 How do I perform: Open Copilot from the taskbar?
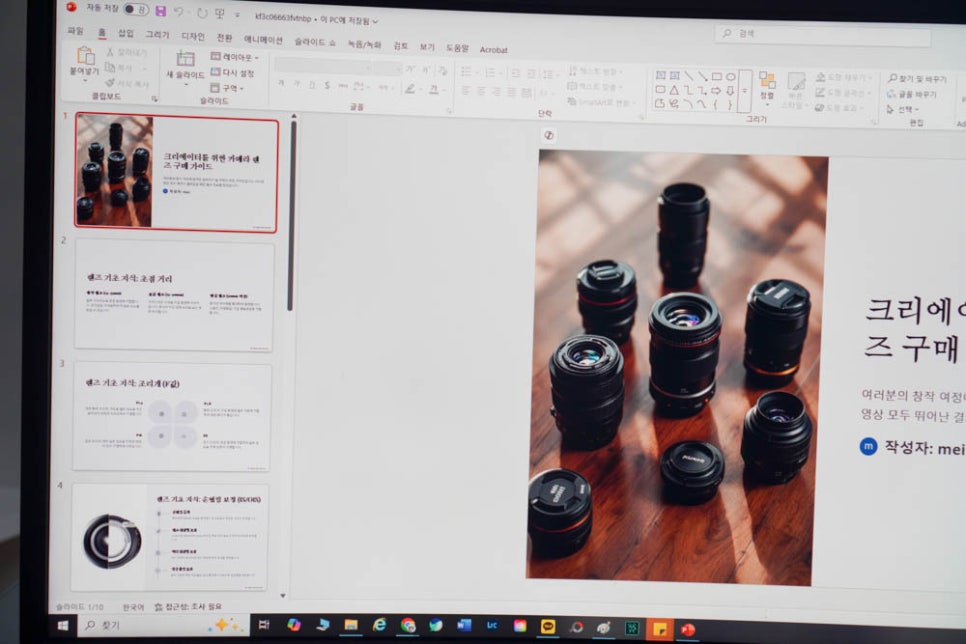(x=293, y=624)
